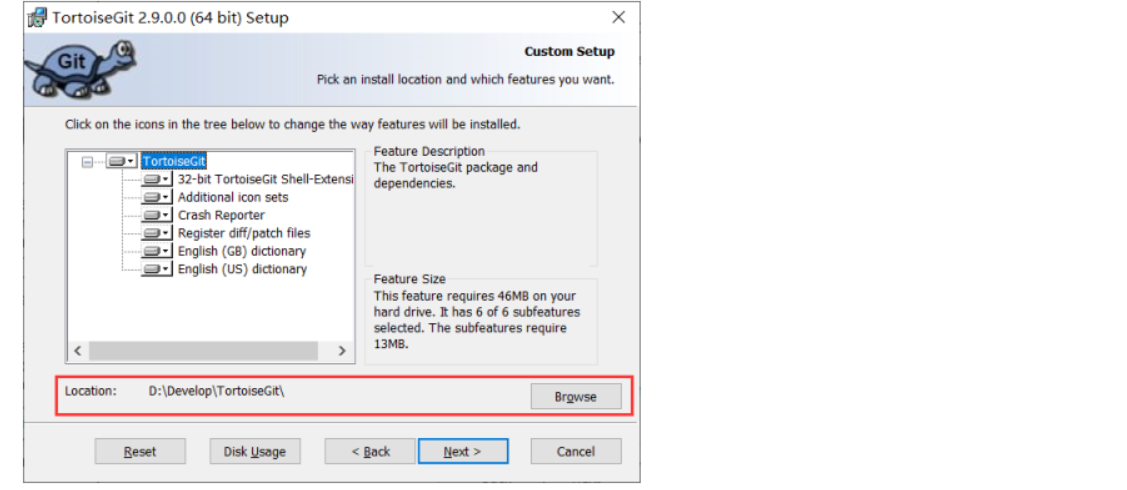Click the feature tree's right scroll arrow
Screen dimensions: 1127x490
coord(343,351)
